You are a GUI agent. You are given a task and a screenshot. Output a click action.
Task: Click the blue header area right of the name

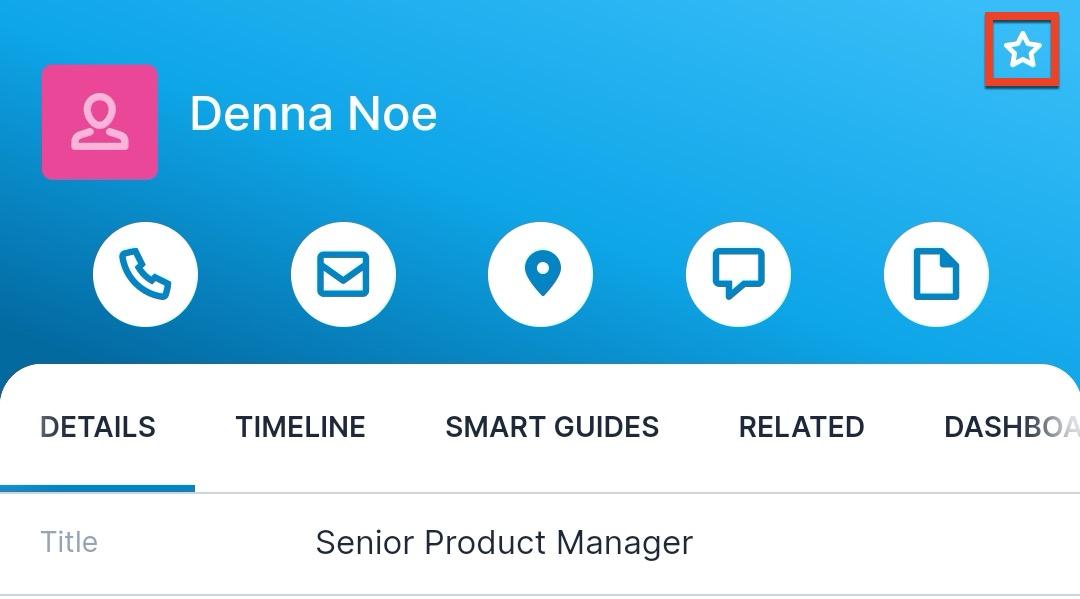[x=700, y=114]
